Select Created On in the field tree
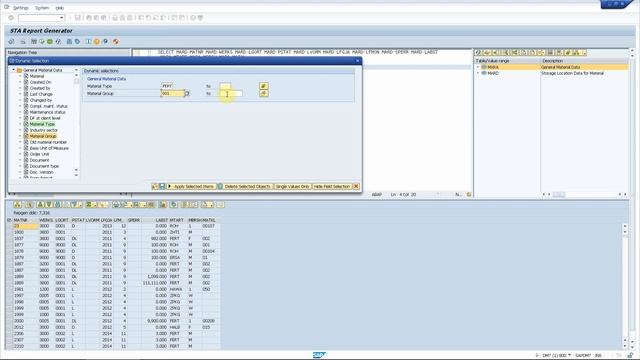 pyautogui.click(x=40, y=82)
